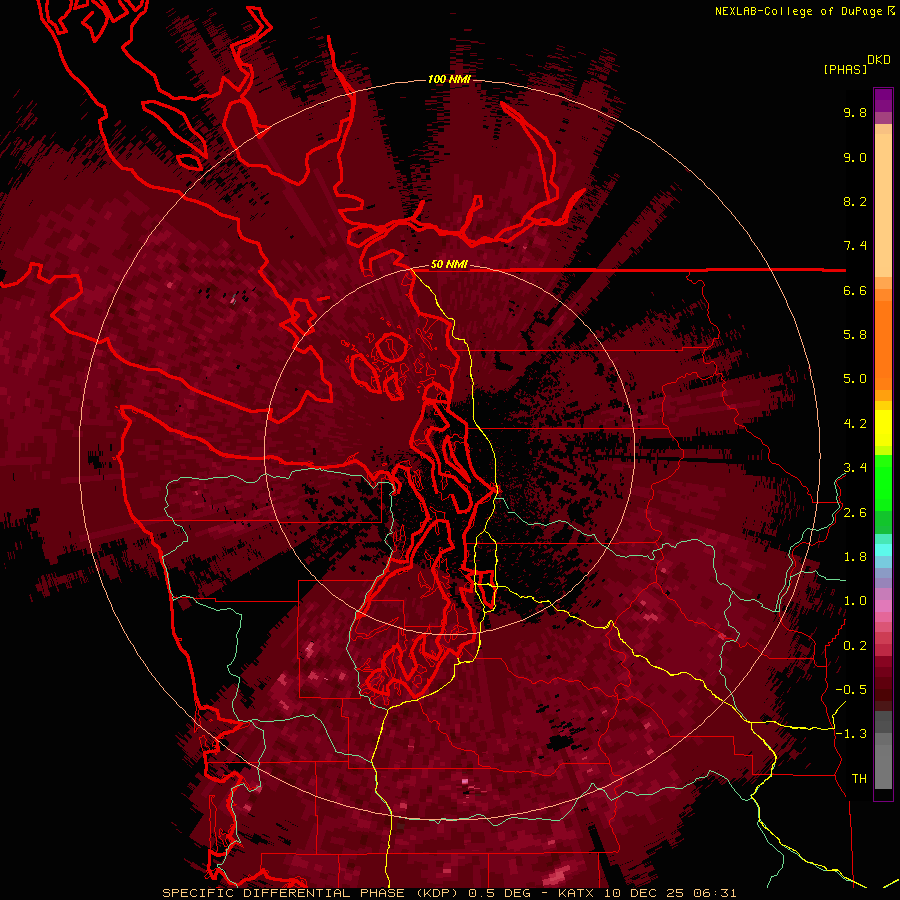
Task: Click the 1.0 scale value
Action: click(x=855, y=601)
